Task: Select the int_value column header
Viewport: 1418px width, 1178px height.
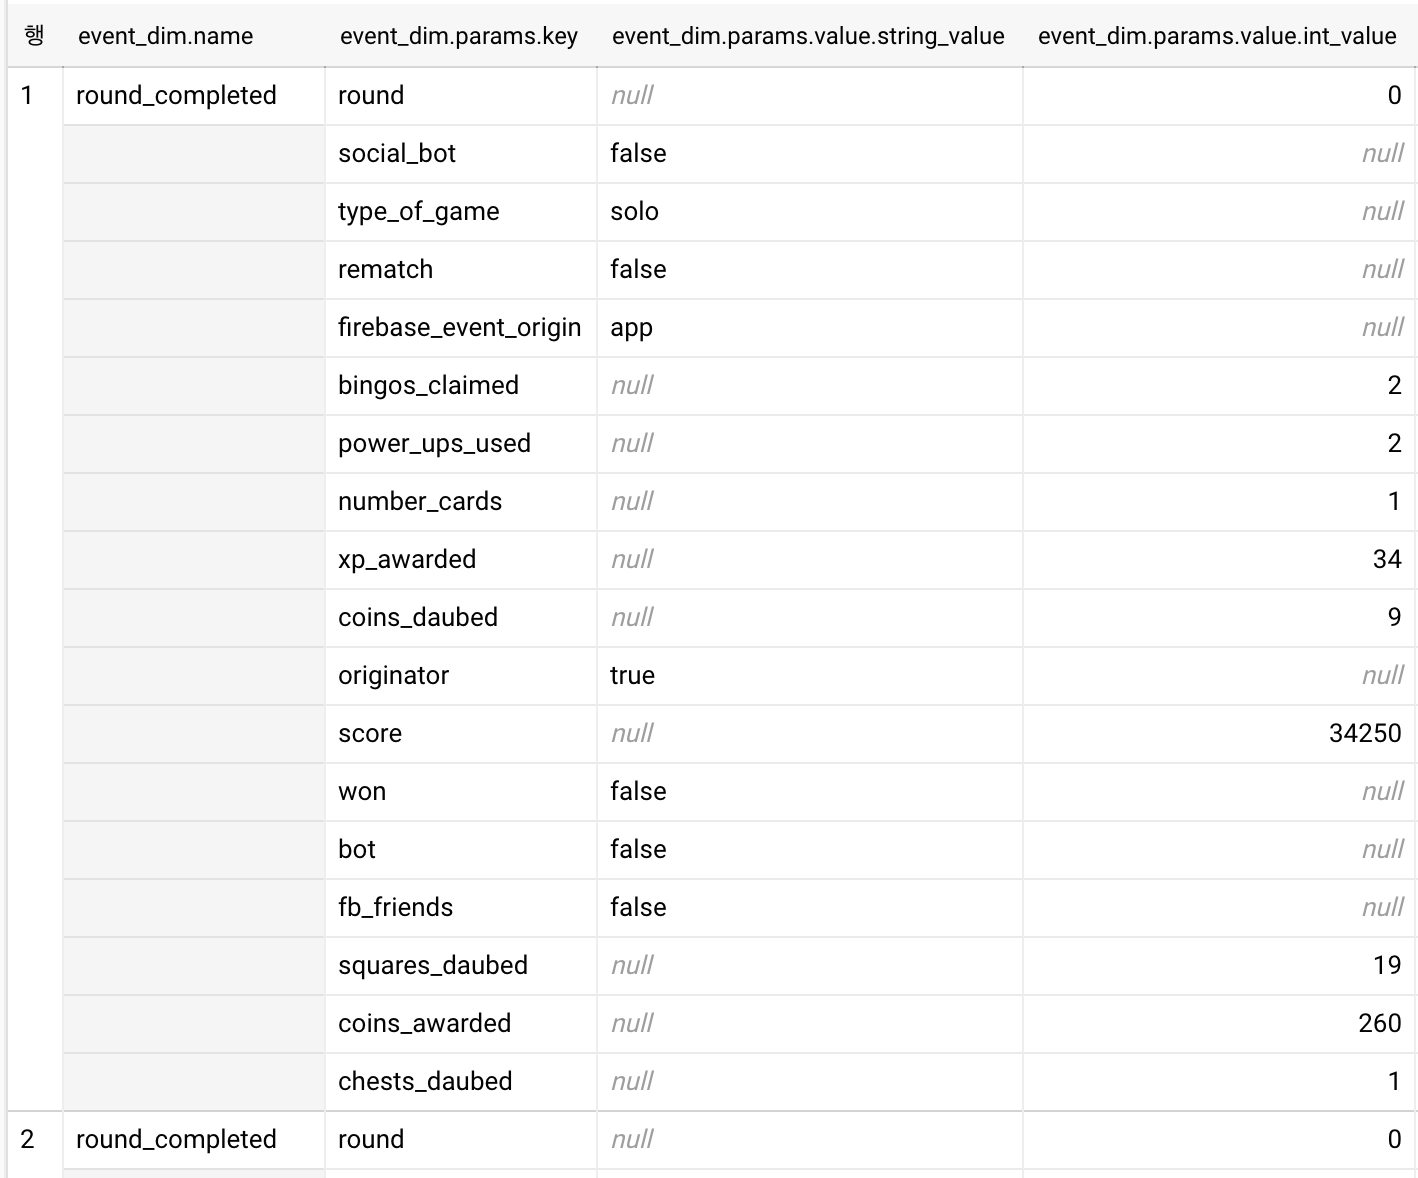Action: 1217,36
